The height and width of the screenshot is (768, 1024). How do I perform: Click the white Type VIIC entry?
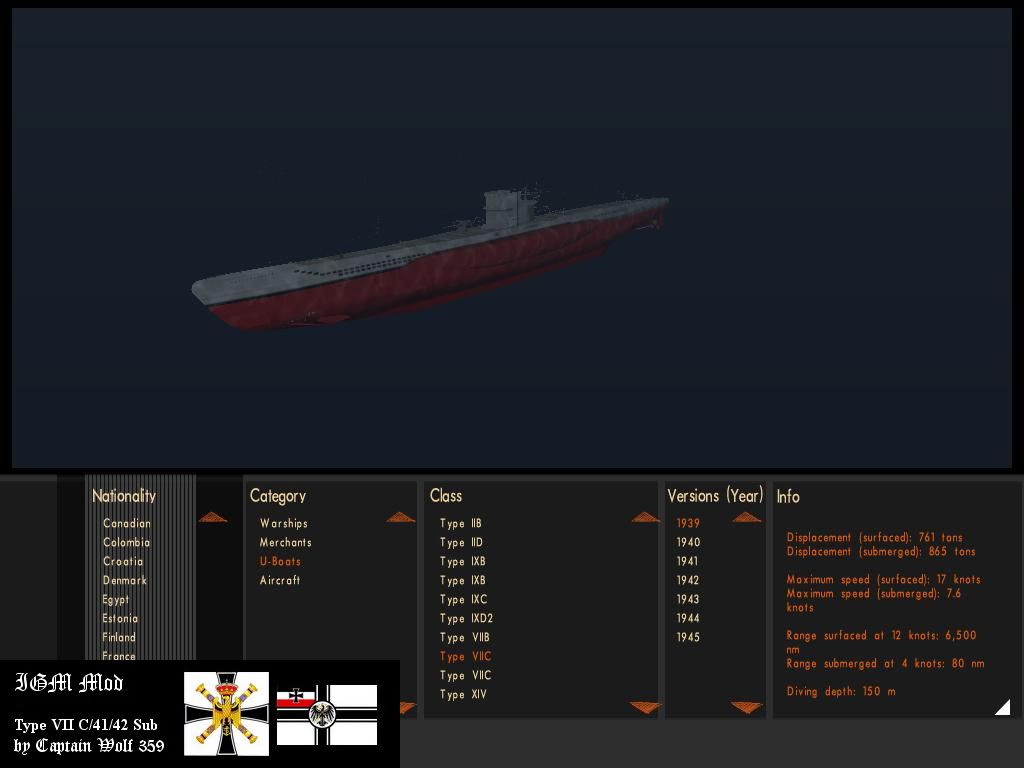(x=465, y=675)
